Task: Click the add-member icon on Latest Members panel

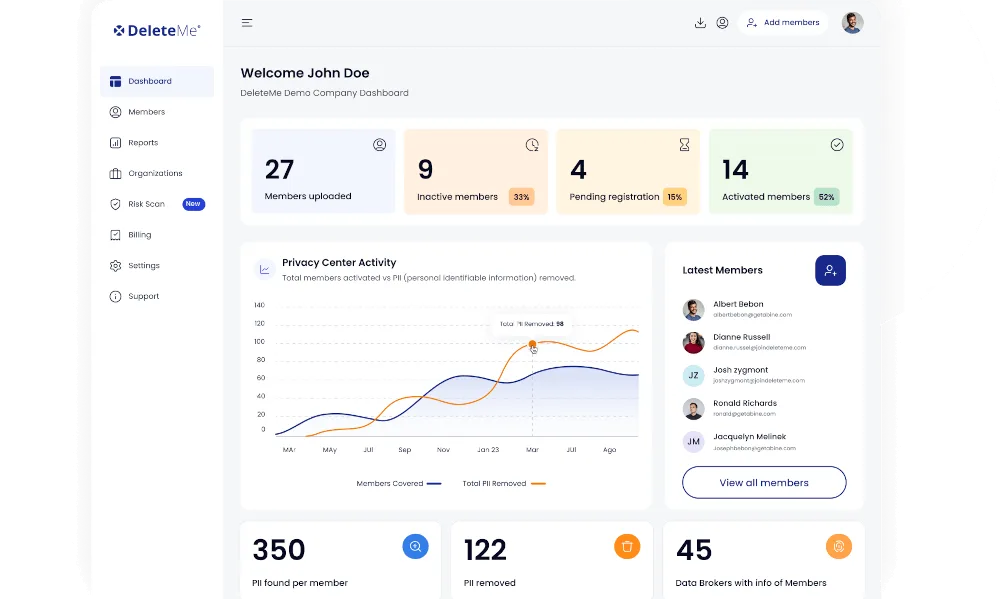Action: pyautogui.click(x=830, y=270)
